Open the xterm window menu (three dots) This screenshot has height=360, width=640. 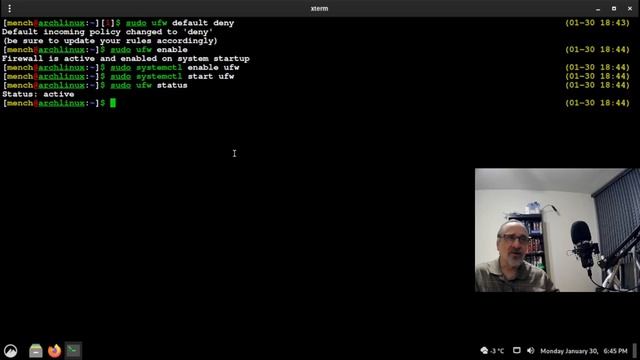[x=9, y=8]
